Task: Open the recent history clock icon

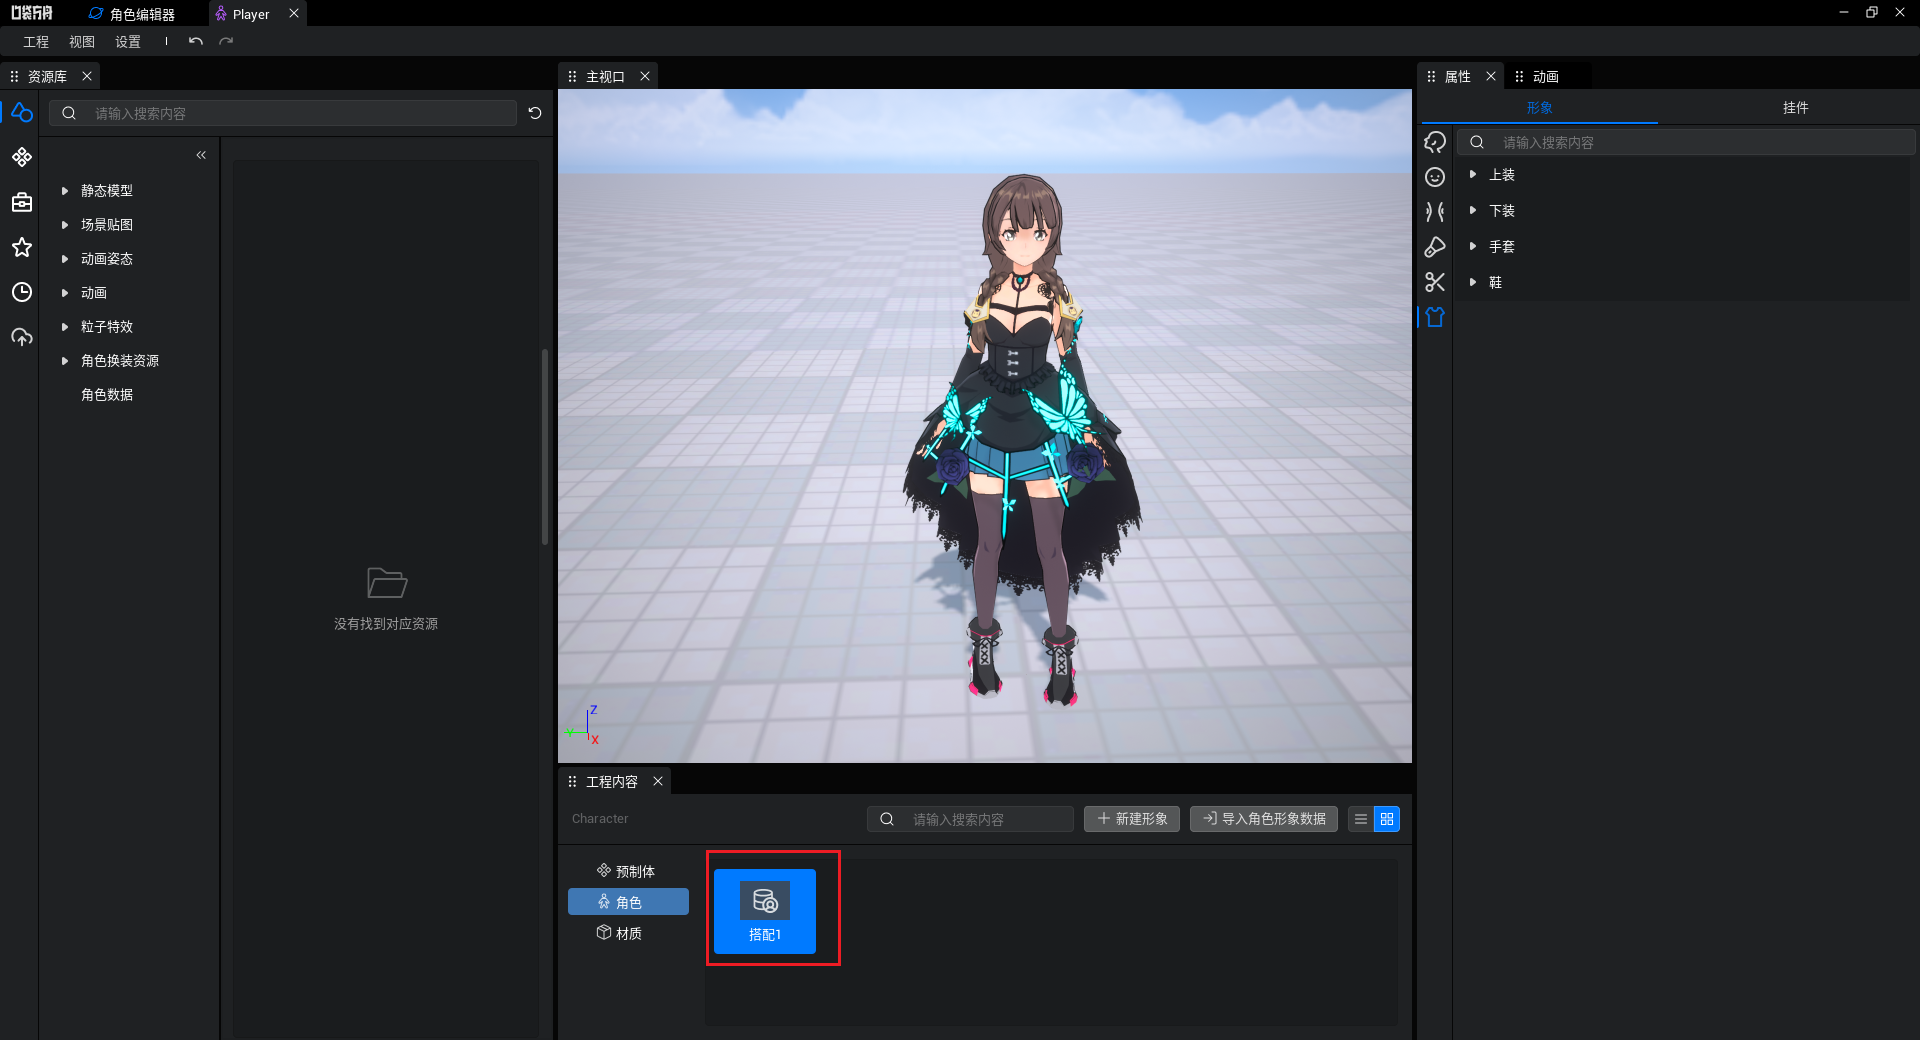Action: pos(22,292)
